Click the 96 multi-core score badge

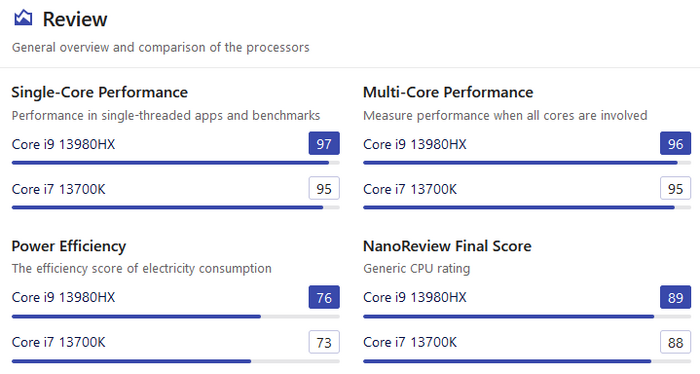tap(675, 144)
